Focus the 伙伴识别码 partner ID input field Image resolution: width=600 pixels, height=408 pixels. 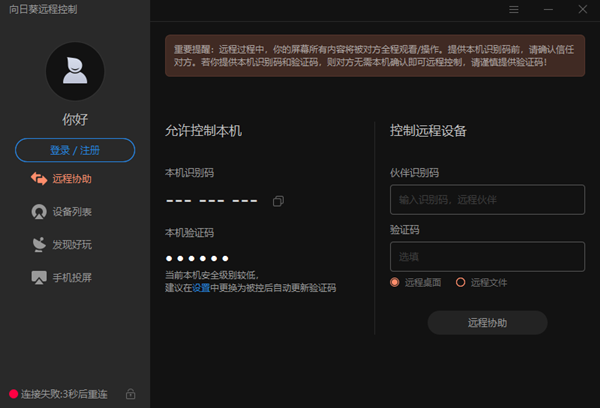click(x=487, y=200)
